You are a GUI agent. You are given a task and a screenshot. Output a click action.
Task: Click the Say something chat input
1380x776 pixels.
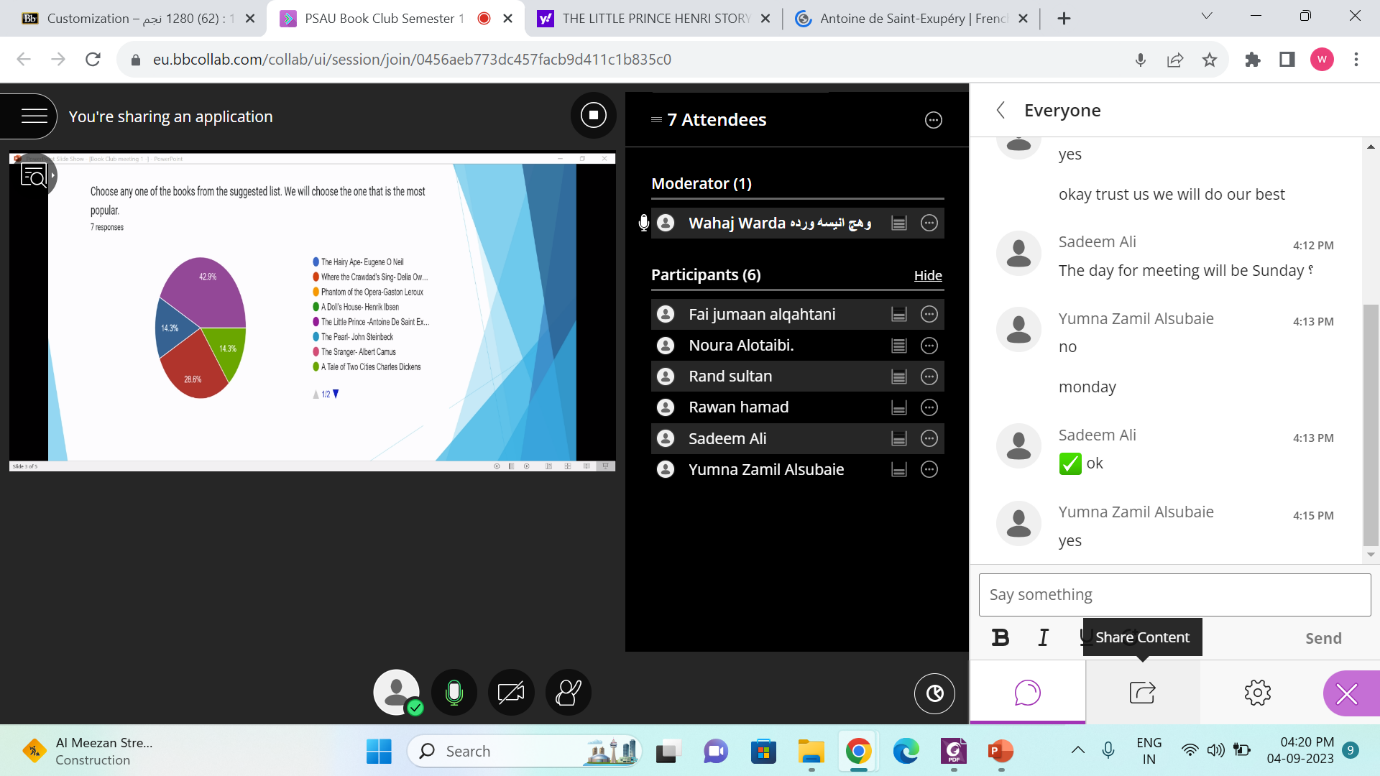[1174, 595]
